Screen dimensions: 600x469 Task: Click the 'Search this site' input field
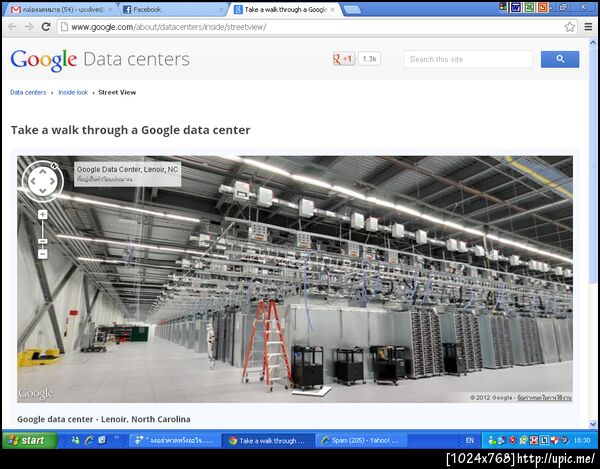[x=468, y=59]
